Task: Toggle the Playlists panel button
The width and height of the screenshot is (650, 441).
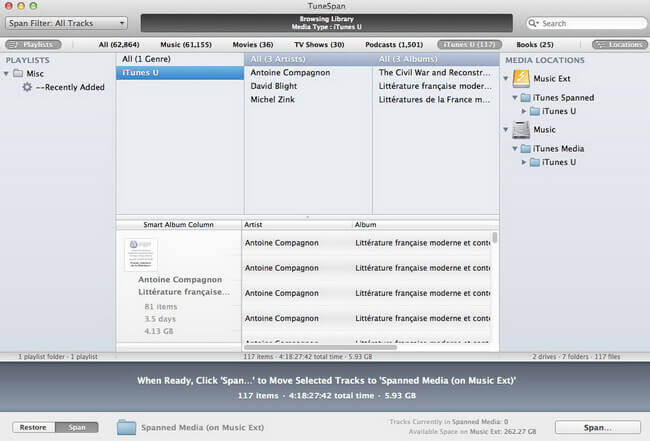Action: coord(33,44)
